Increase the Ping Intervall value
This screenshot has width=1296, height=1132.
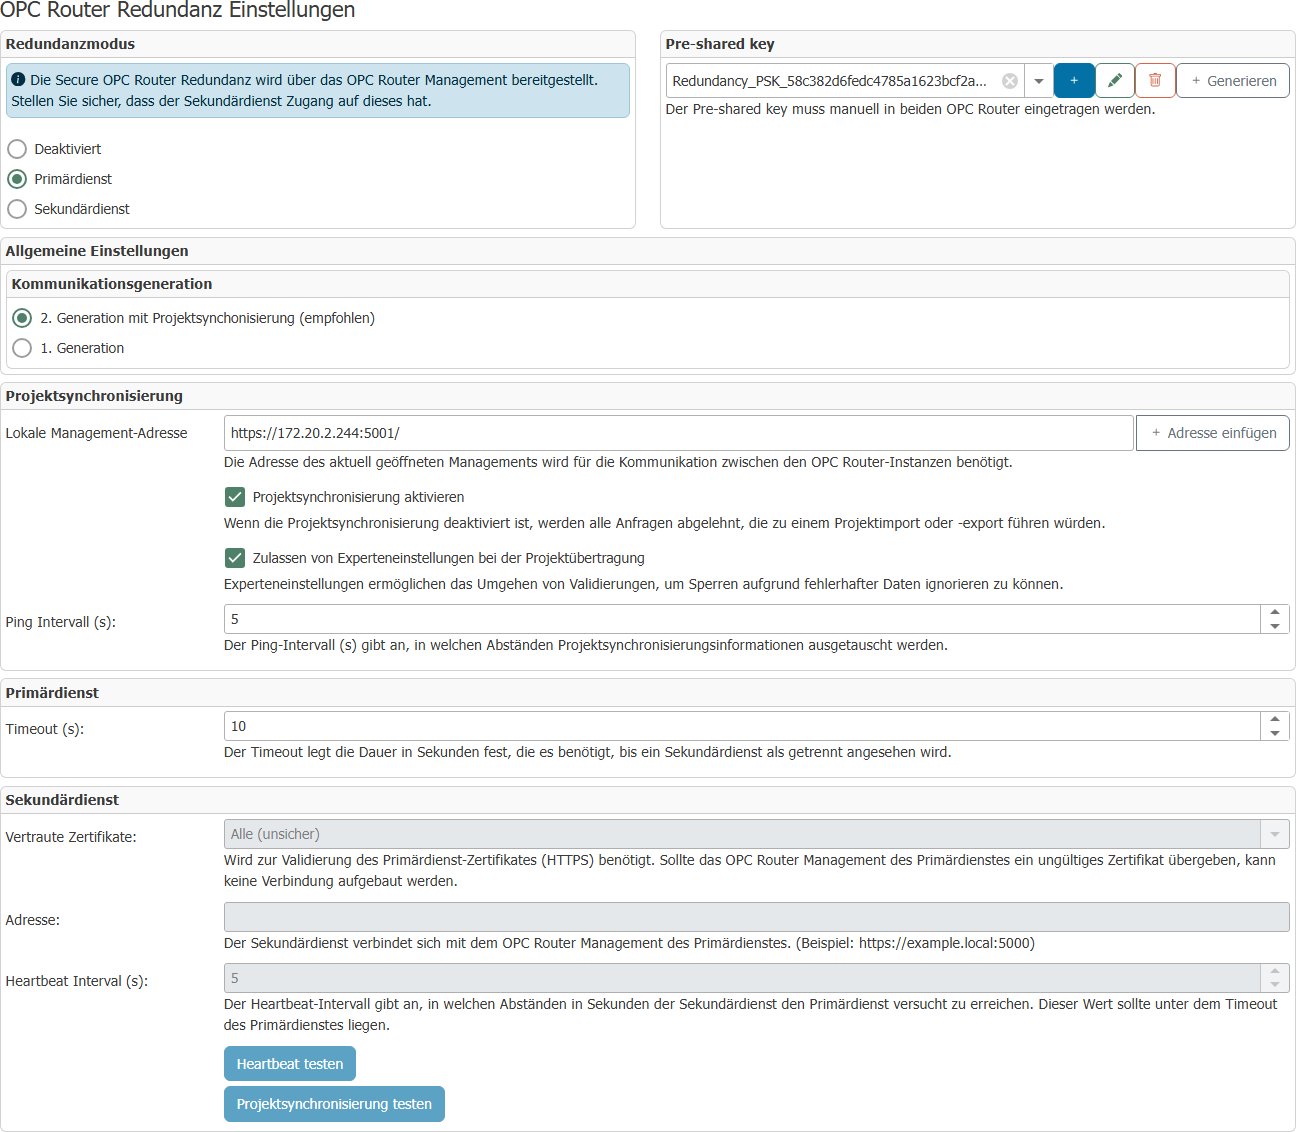click(1275, 612)
